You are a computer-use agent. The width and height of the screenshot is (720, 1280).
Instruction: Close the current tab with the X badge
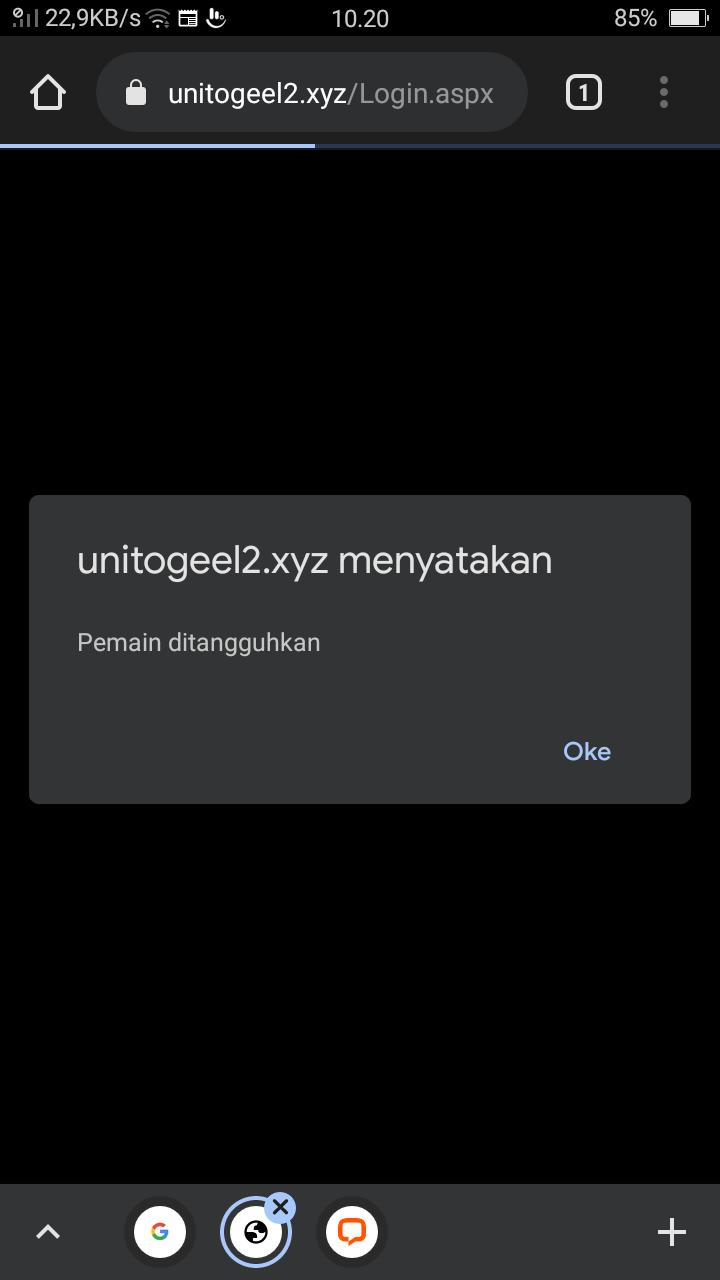280,1207
